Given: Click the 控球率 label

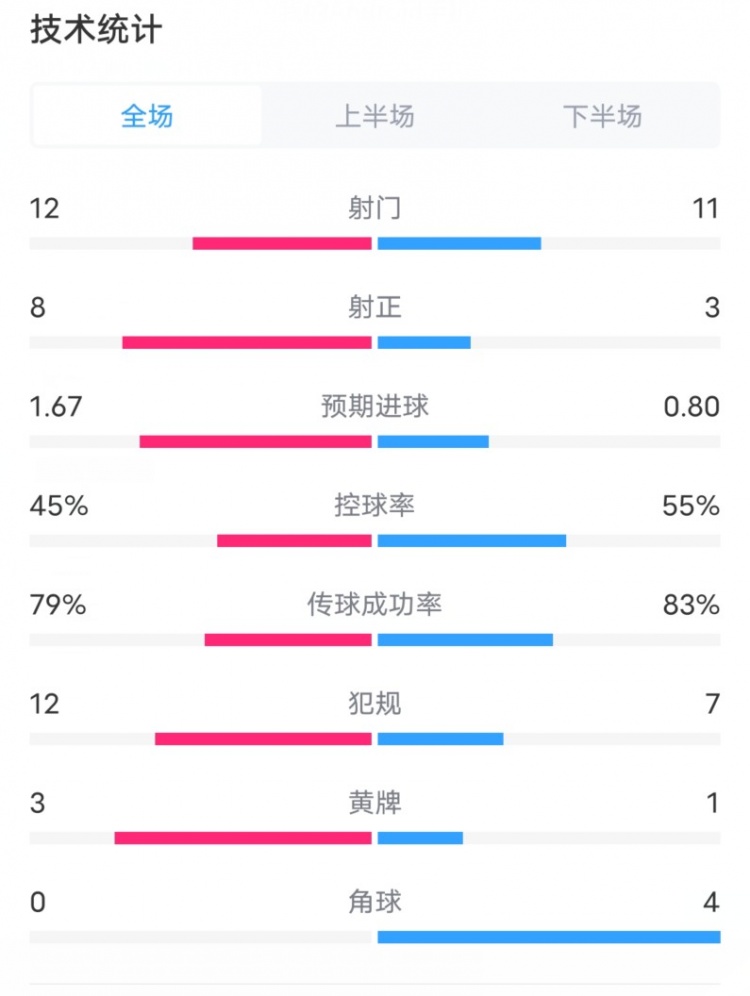Looking at the screenshot, I should click(x=375, y=505).
